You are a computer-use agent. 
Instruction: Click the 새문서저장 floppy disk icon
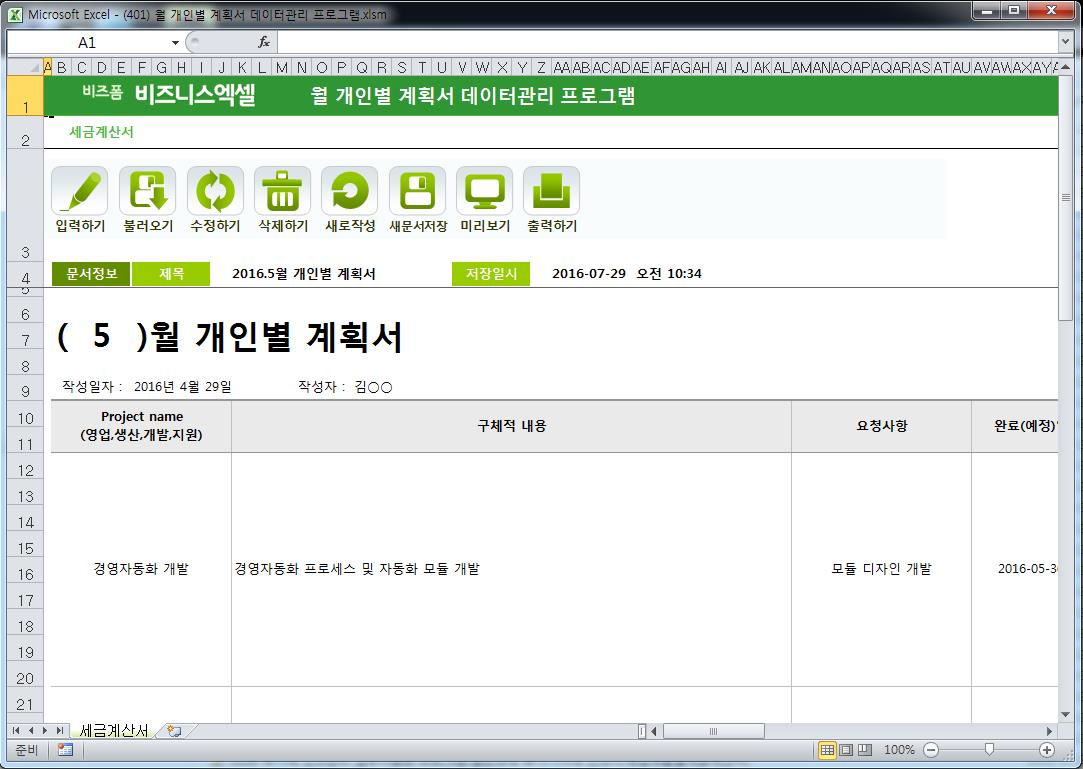(x=417, y=191)
